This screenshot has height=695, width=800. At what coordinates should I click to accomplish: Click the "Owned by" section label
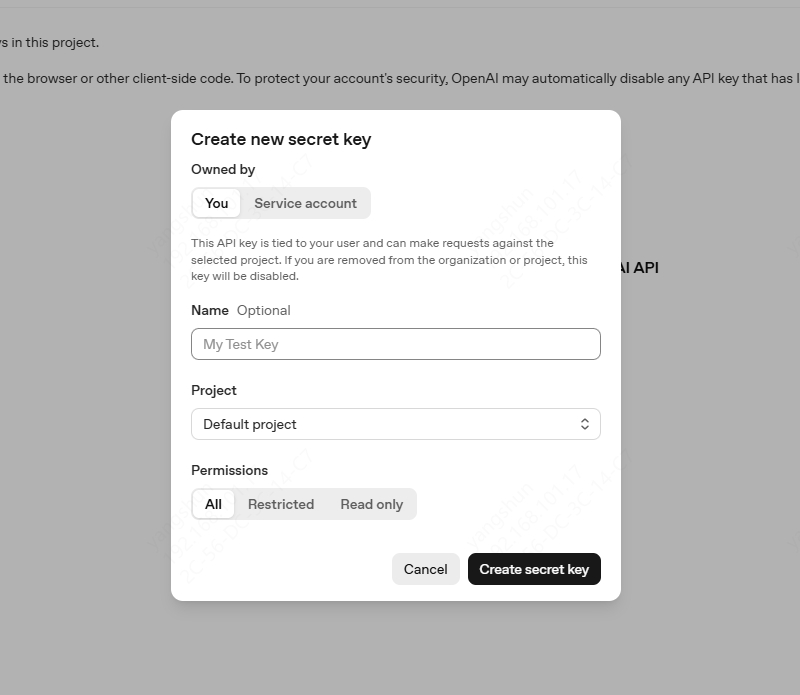click(x=223, y=169)
